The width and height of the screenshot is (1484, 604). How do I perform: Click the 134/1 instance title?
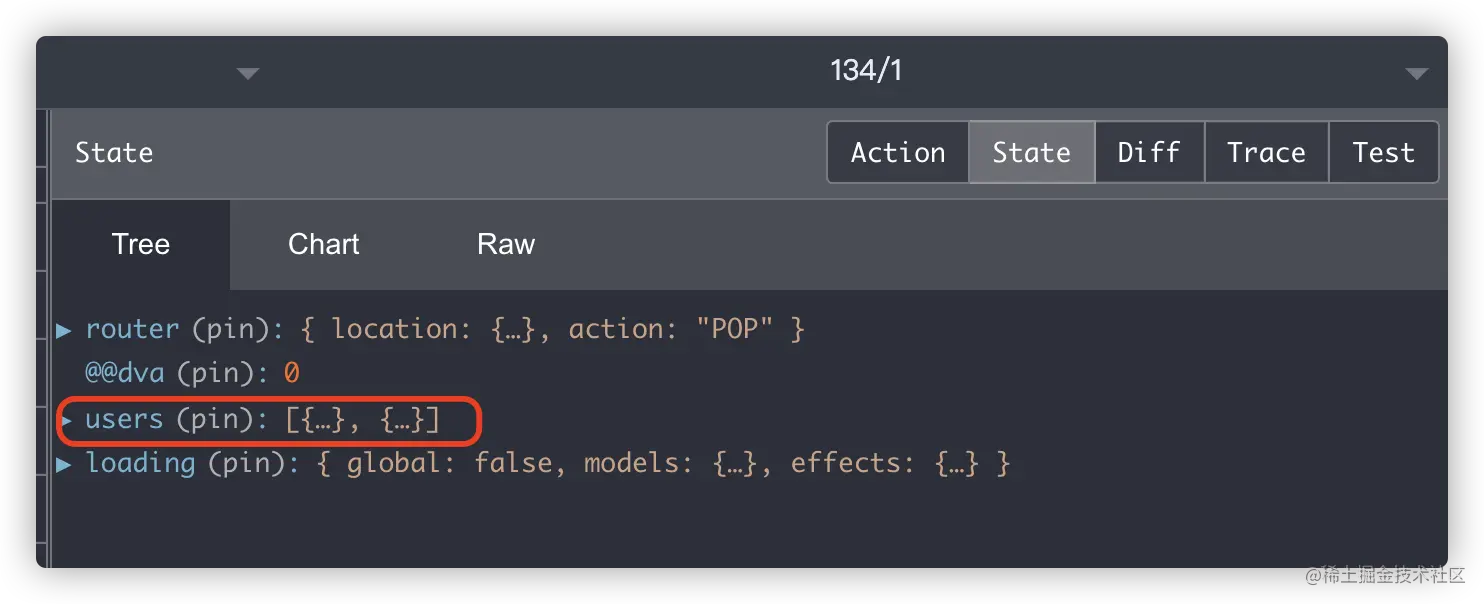pos(866,71)
